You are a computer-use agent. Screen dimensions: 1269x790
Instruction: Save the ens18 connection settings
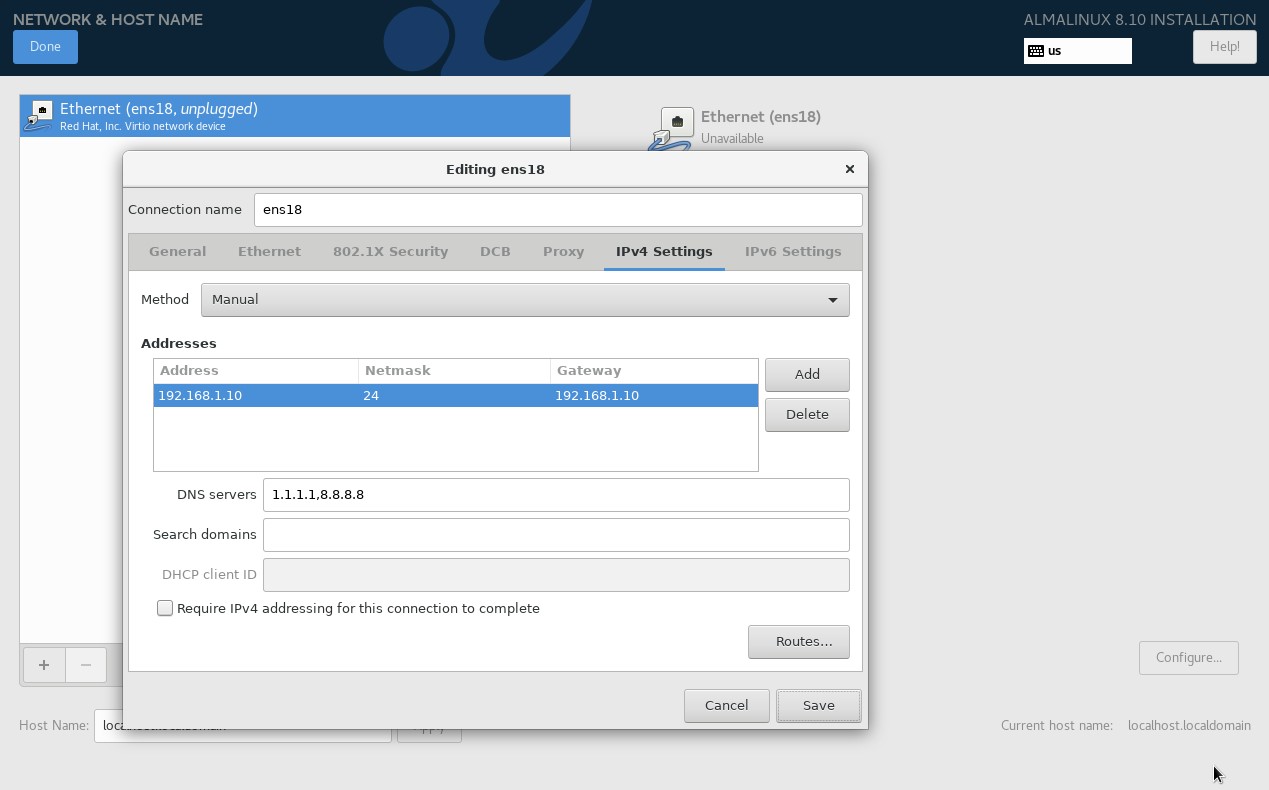pos(818,705)
